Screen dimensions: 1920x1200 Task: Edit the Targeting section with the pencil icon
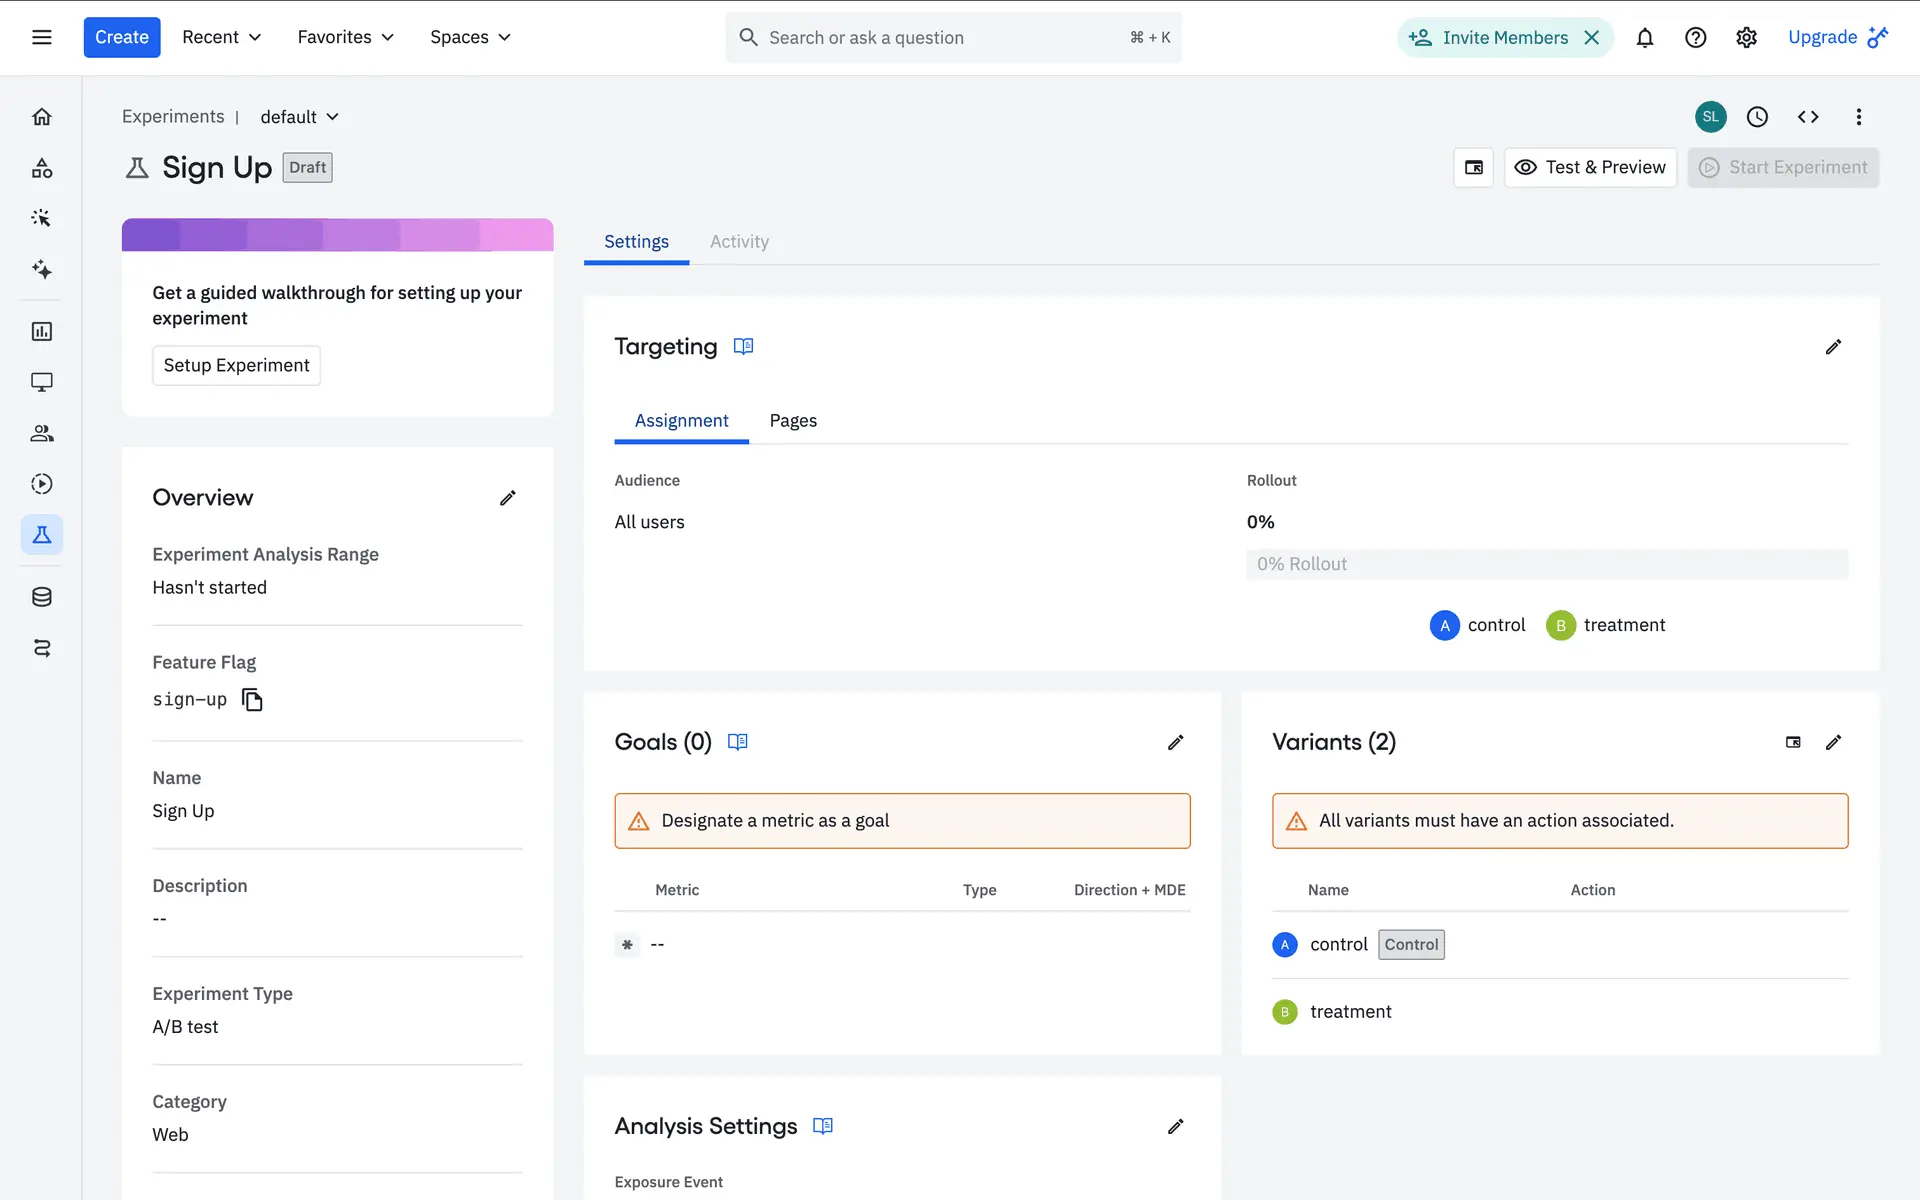(1833, 347)
